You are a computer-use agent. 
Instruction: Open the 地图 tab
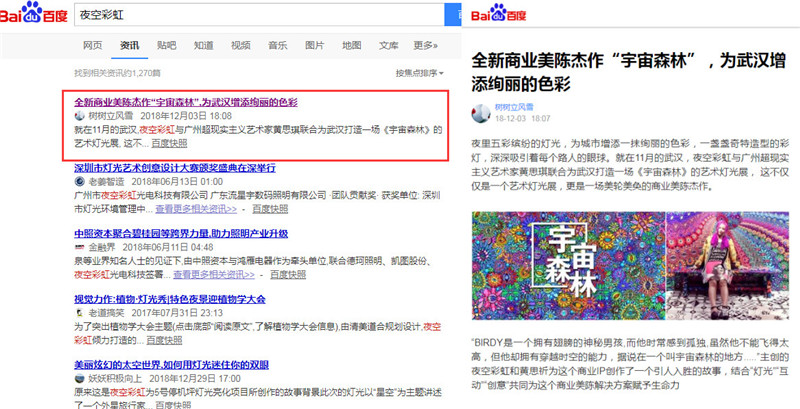click(x=352, y=45)
